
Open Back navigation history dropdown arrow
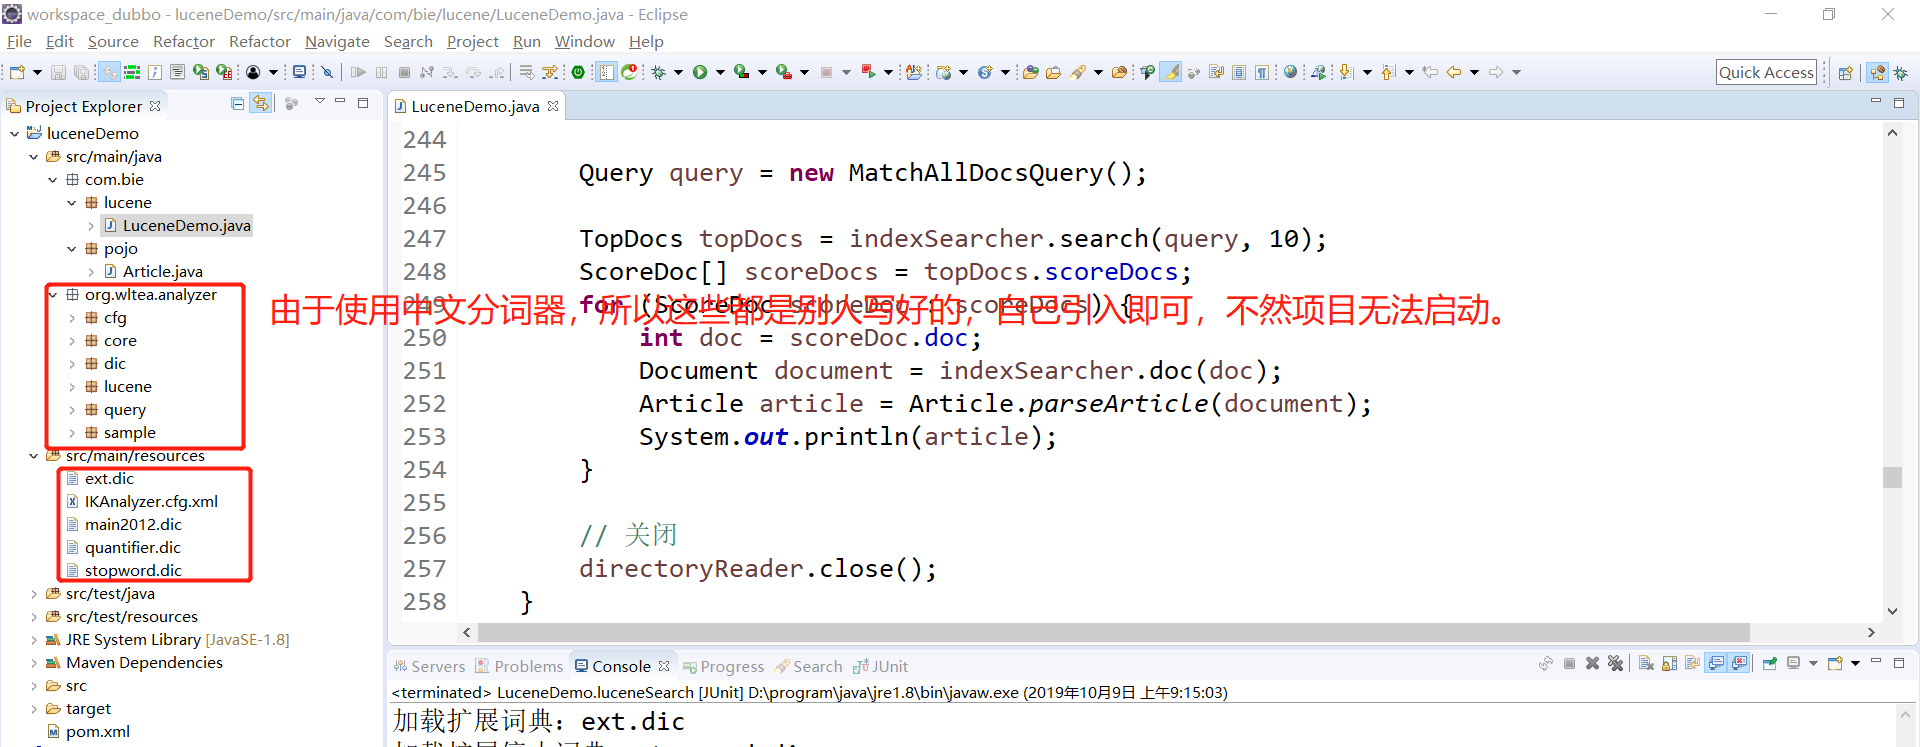click(x=1474, y=72)
